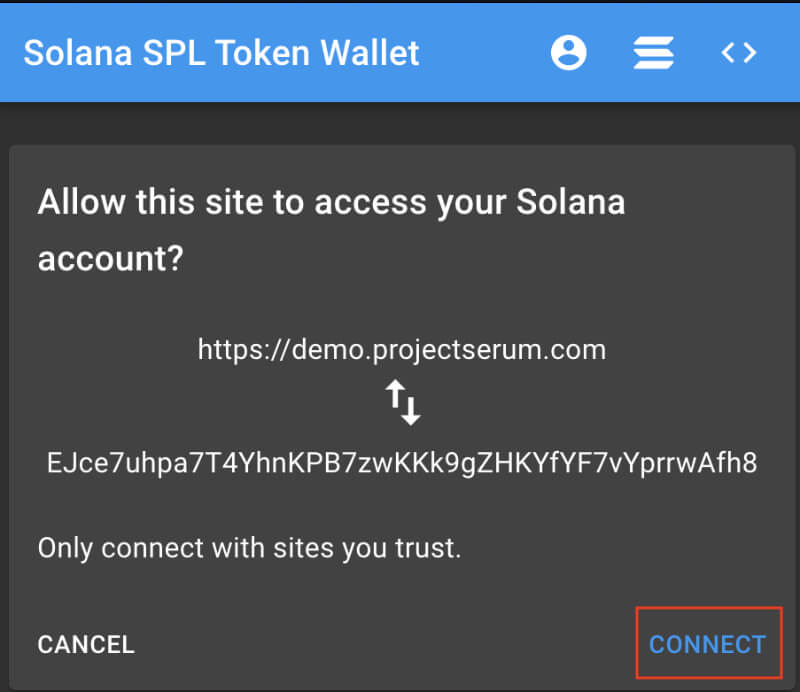Click the Solana network stack icon
The width and height of the screenshot is (800, 692).
click(x=653, y=53)
